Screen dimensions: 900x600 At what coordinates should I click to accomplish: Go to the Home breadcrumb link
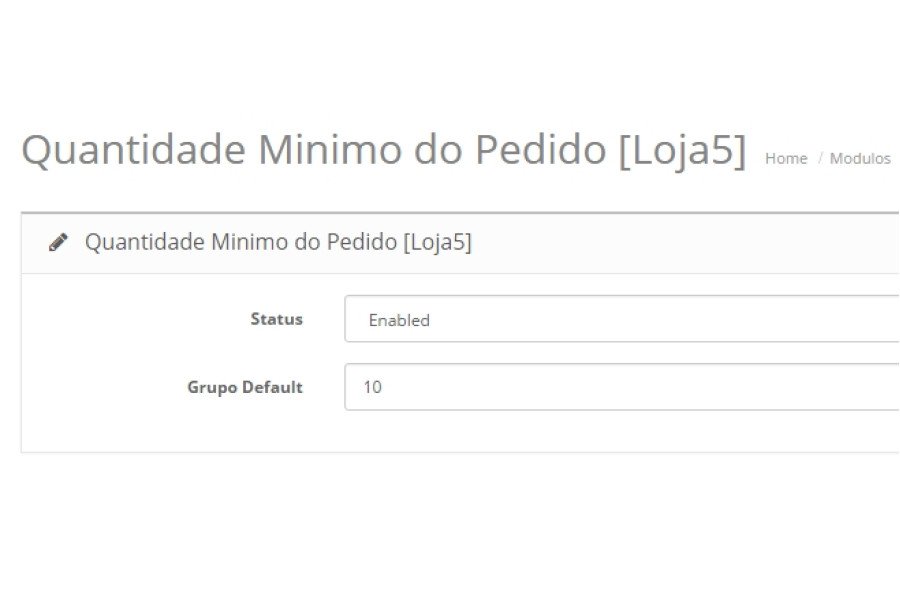[x=786, y=158]
